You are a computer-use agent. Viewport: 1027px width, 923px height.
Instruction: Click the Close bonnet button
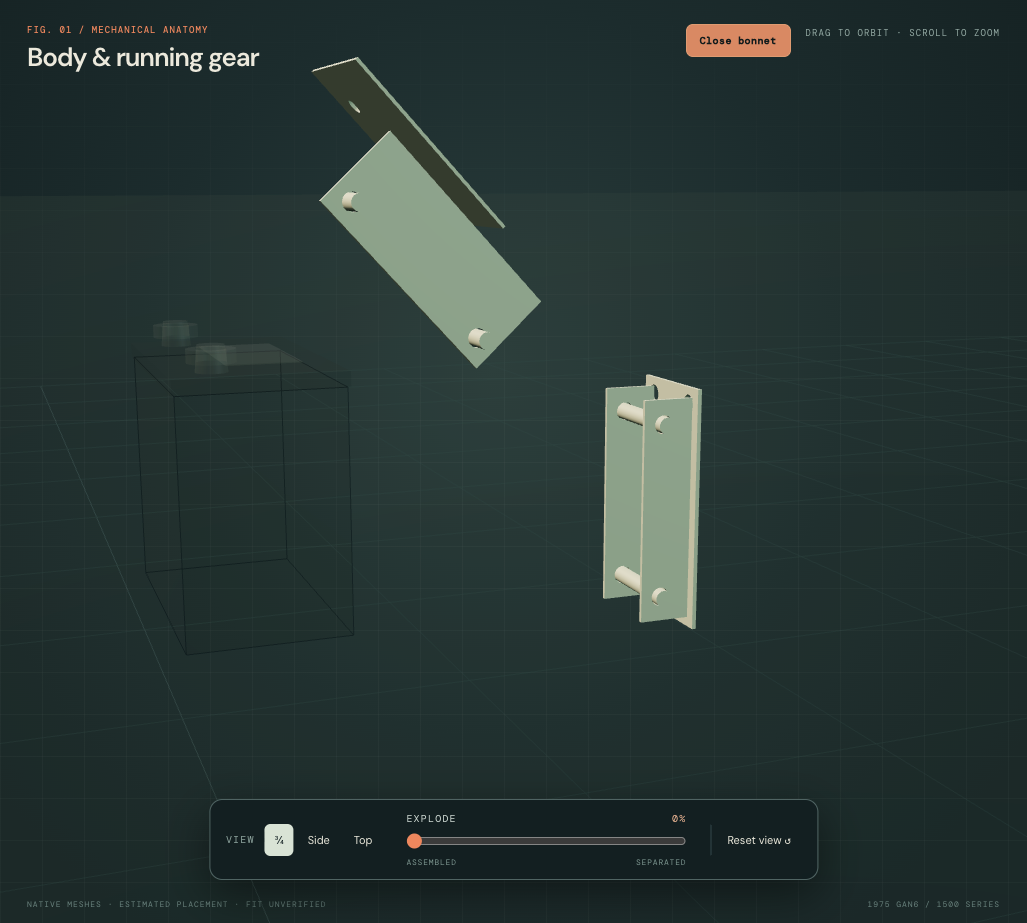(738, 41)
